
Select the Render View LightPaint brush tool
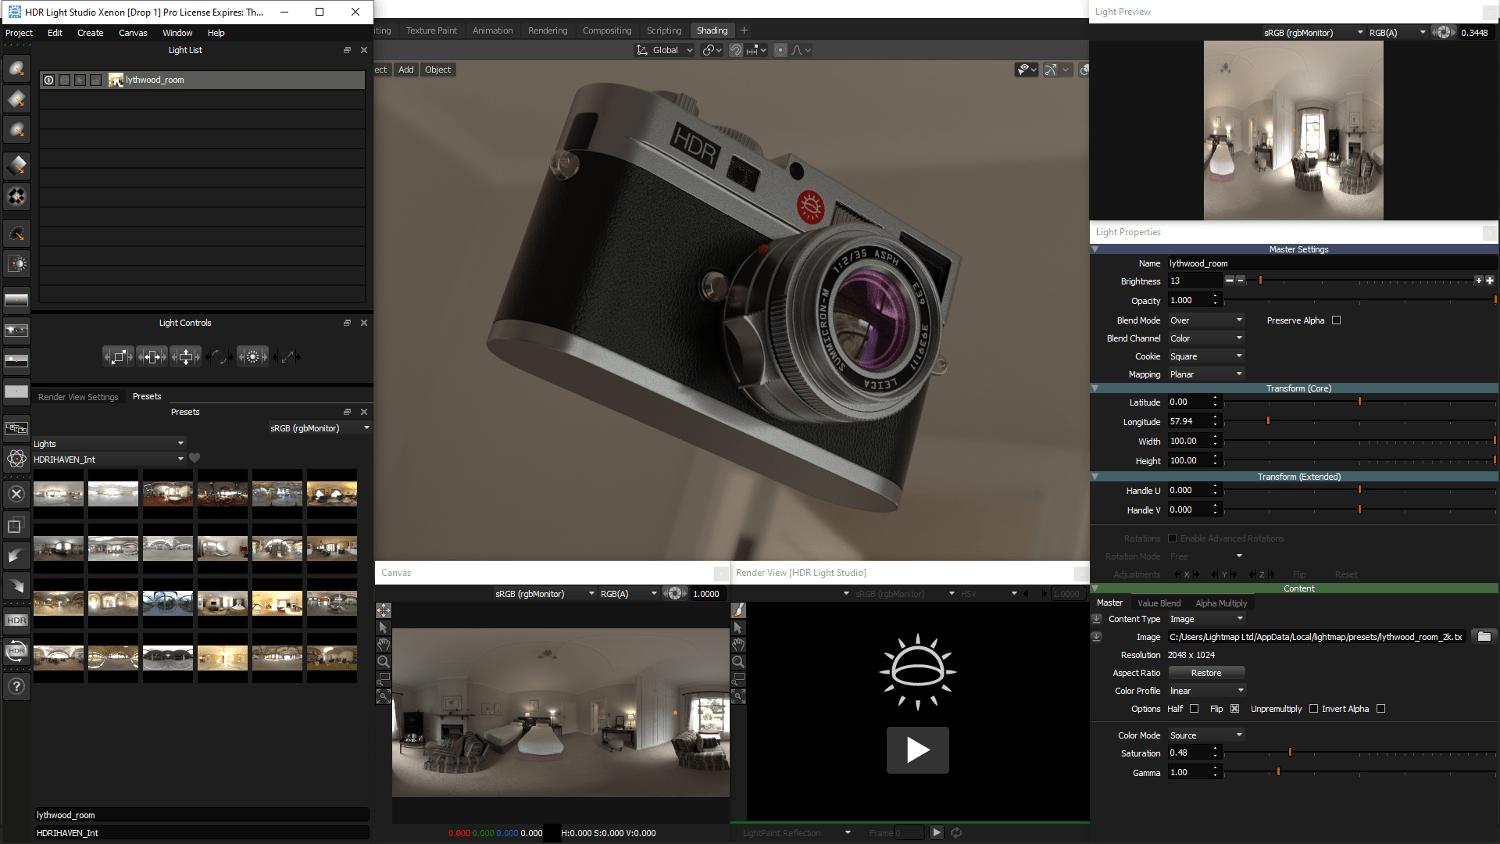(738, 610)
